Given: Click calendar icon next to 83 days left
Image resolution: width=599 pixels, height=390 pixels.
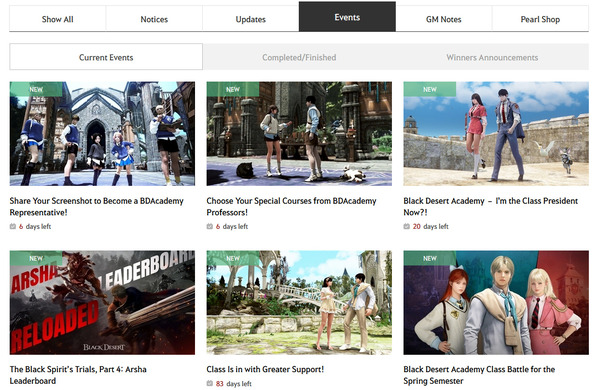Looking at the screenshot, I should pyautogui.click(x=210, y=383).
